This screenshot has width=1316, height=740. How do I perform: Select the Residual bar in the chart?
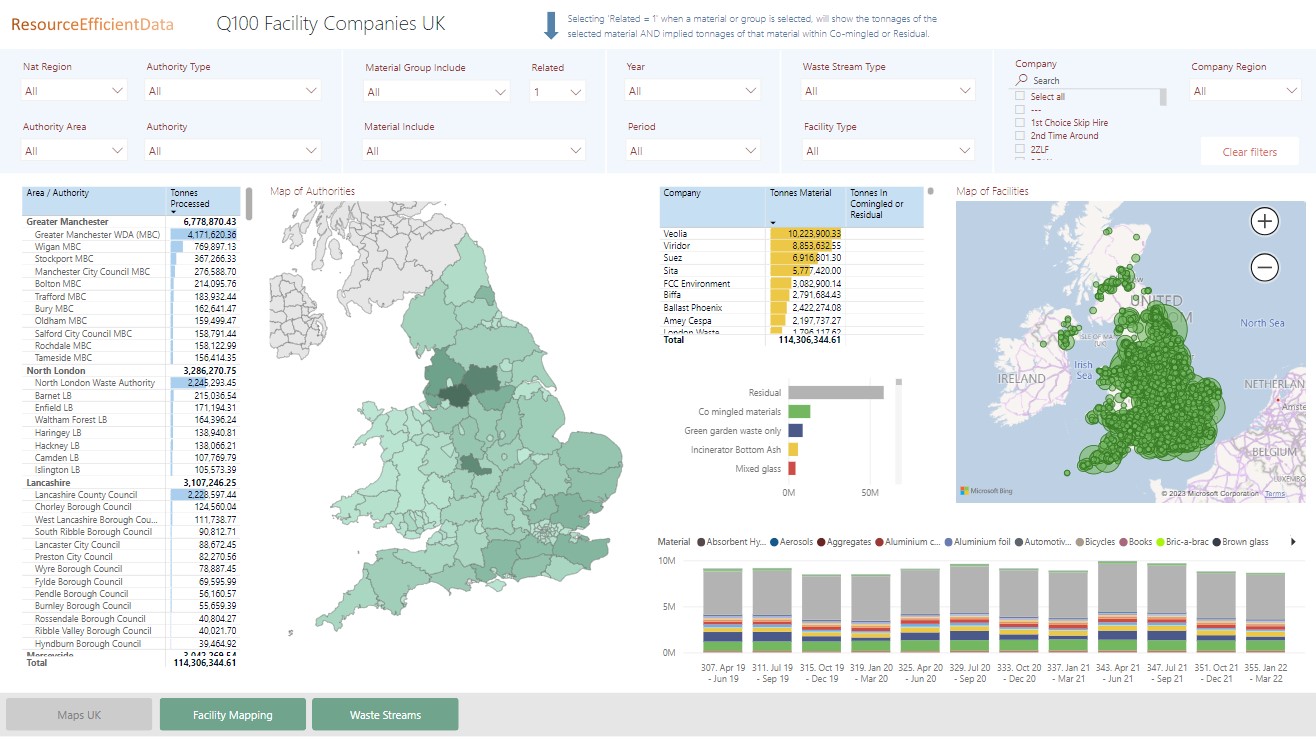(x=835, y=393)
